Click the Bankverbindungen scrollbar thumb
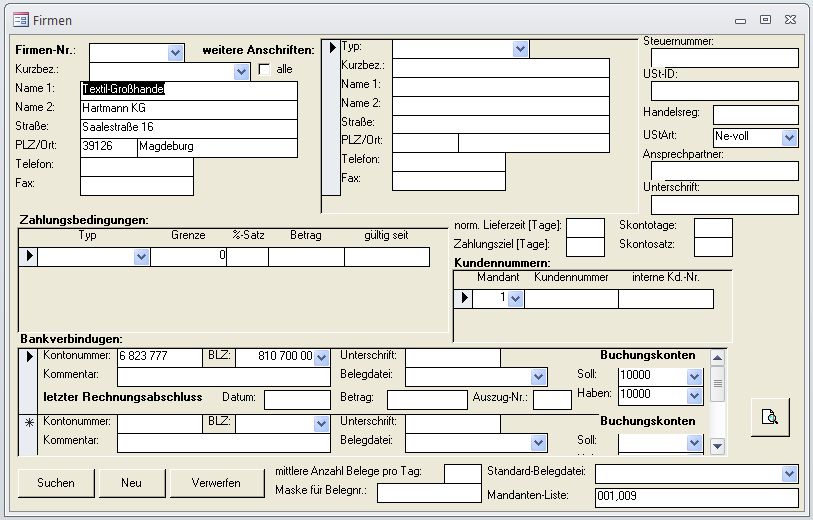This screenshot has height=520, width=813. (x=718, y=384)
